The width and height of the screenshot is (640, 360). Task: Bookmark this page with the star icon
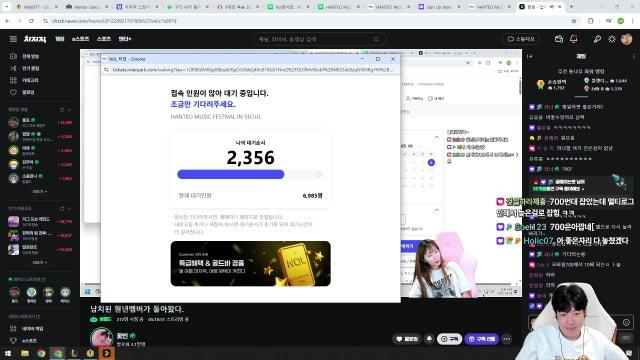pos(574,21)
